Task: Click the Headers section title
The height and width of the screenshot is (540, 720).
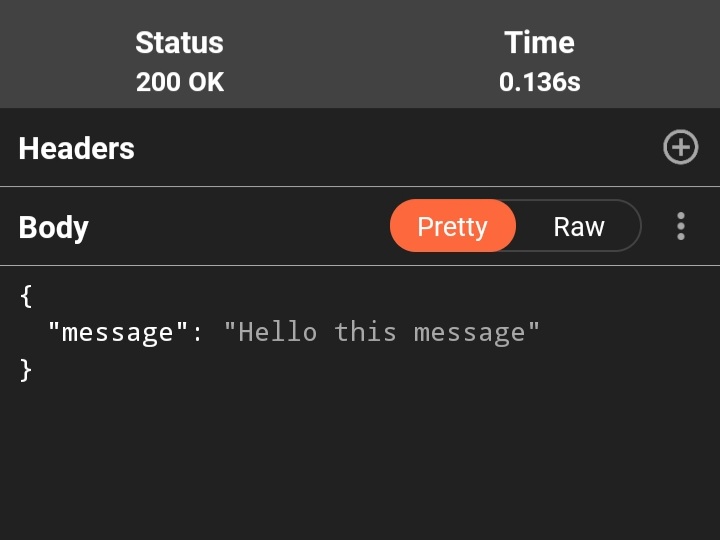Action: [x=76, y=148]
